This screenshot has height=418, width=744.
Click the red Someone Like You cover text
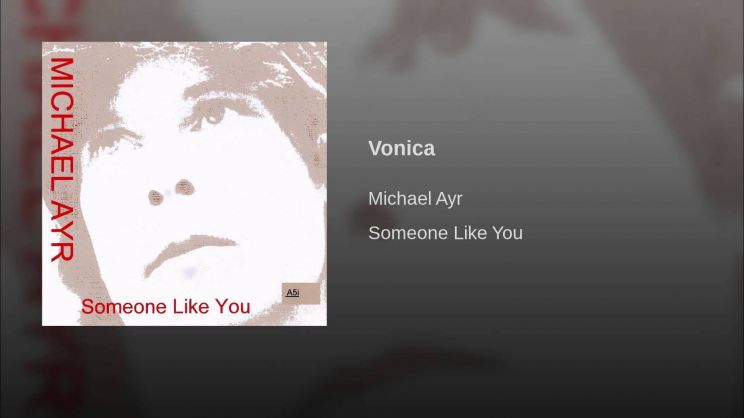tap(166, 307)
